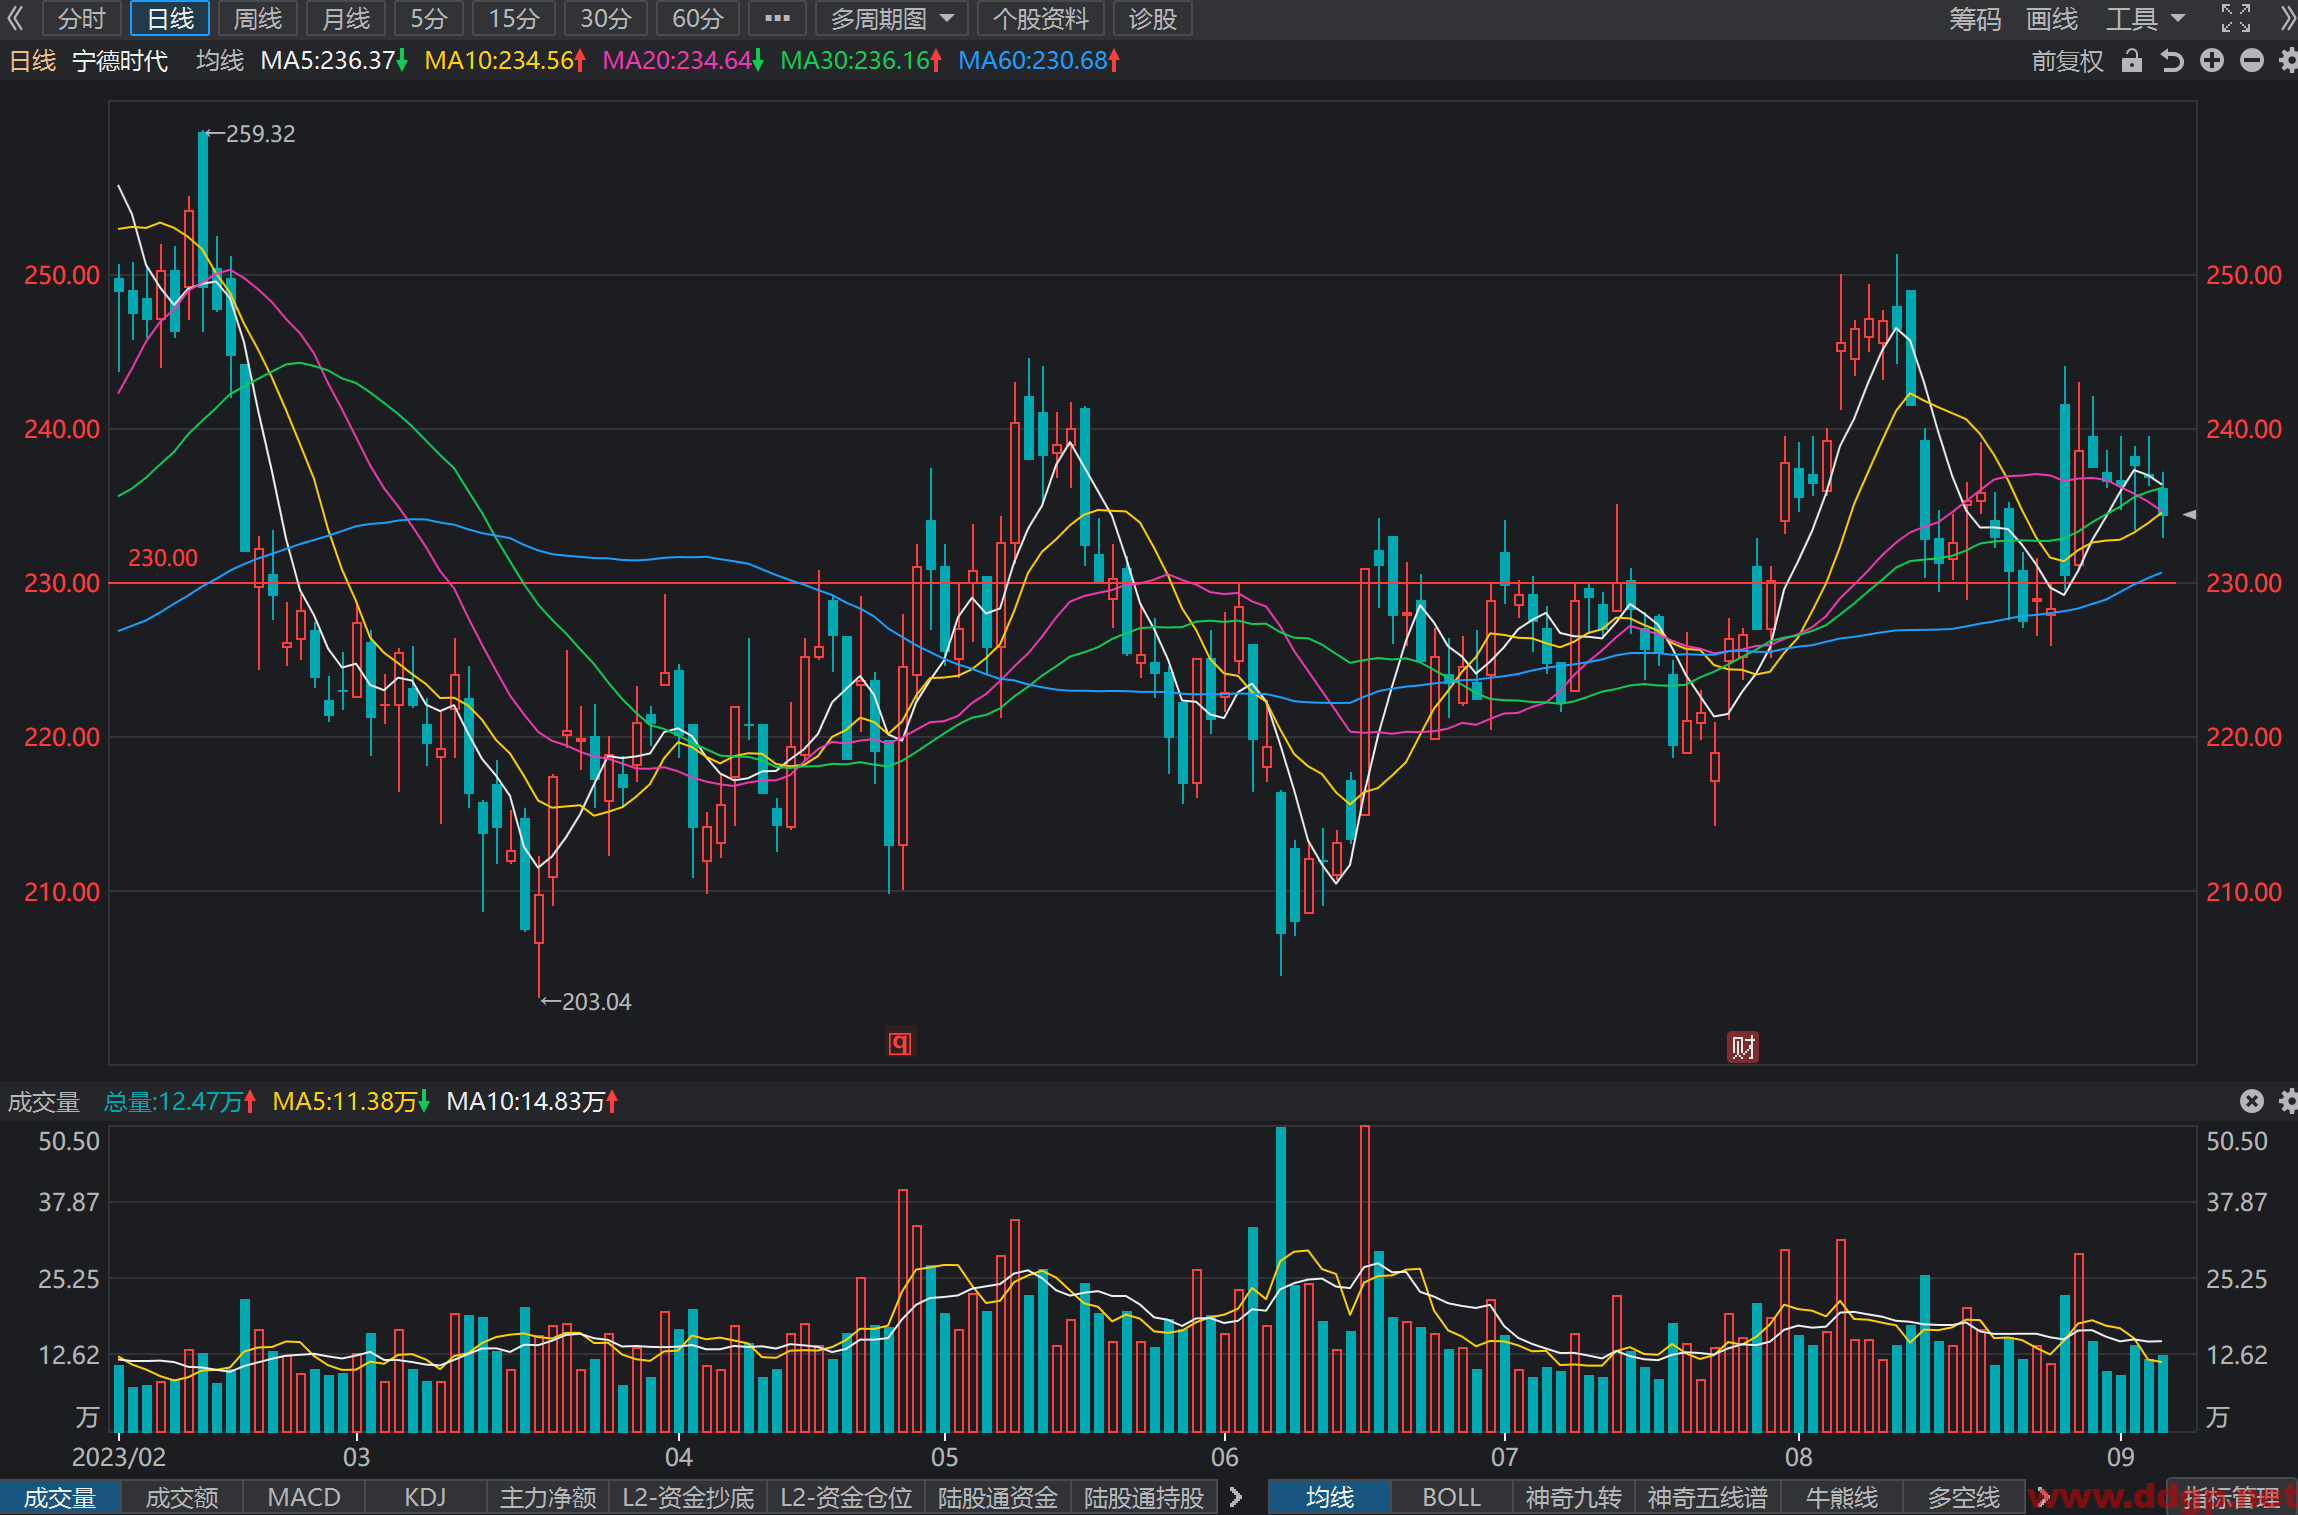
Task: Click the collapse left double-chevron icon
Action: tap(15, 18)
